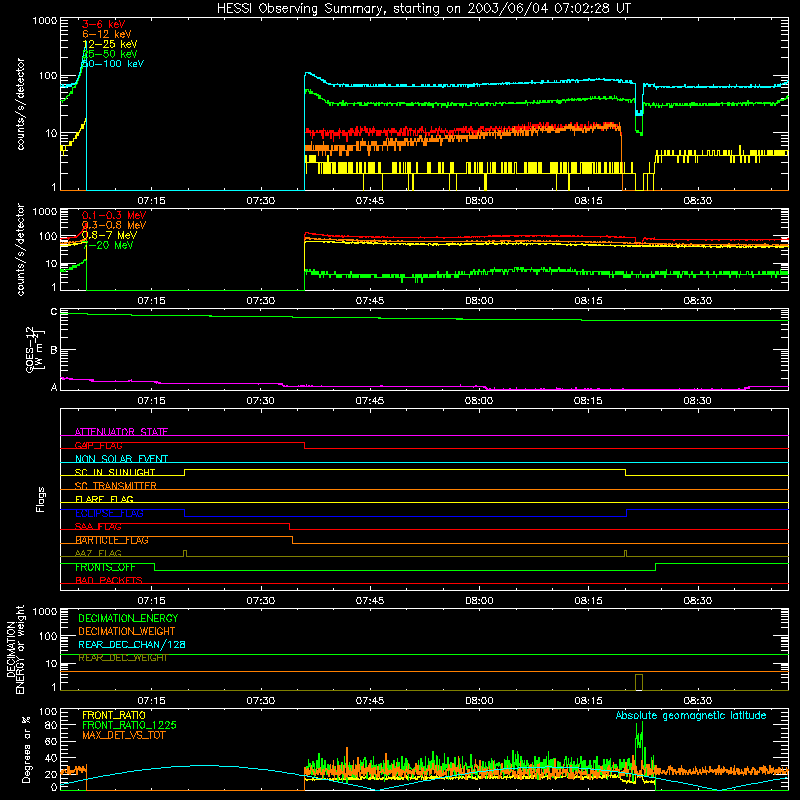Click the DECIMATION_WEIGHT legend label

point(127,631)
